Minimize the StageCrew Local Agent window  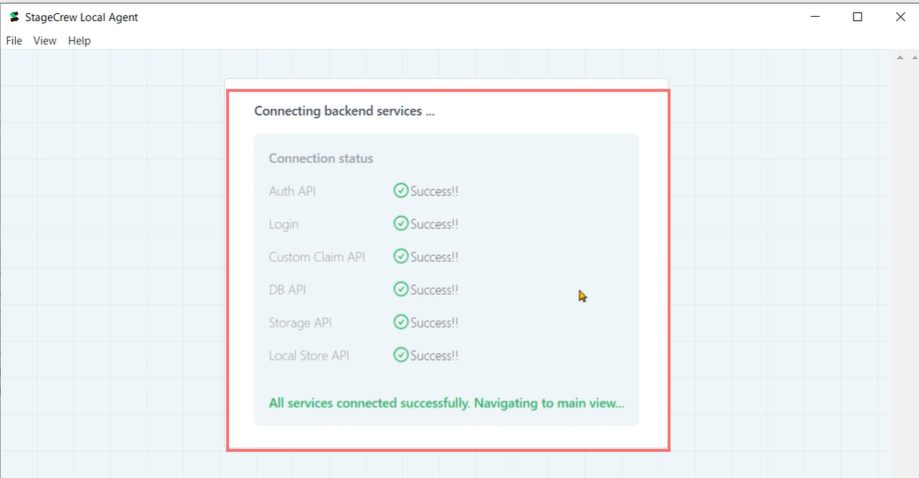(814, 17)
